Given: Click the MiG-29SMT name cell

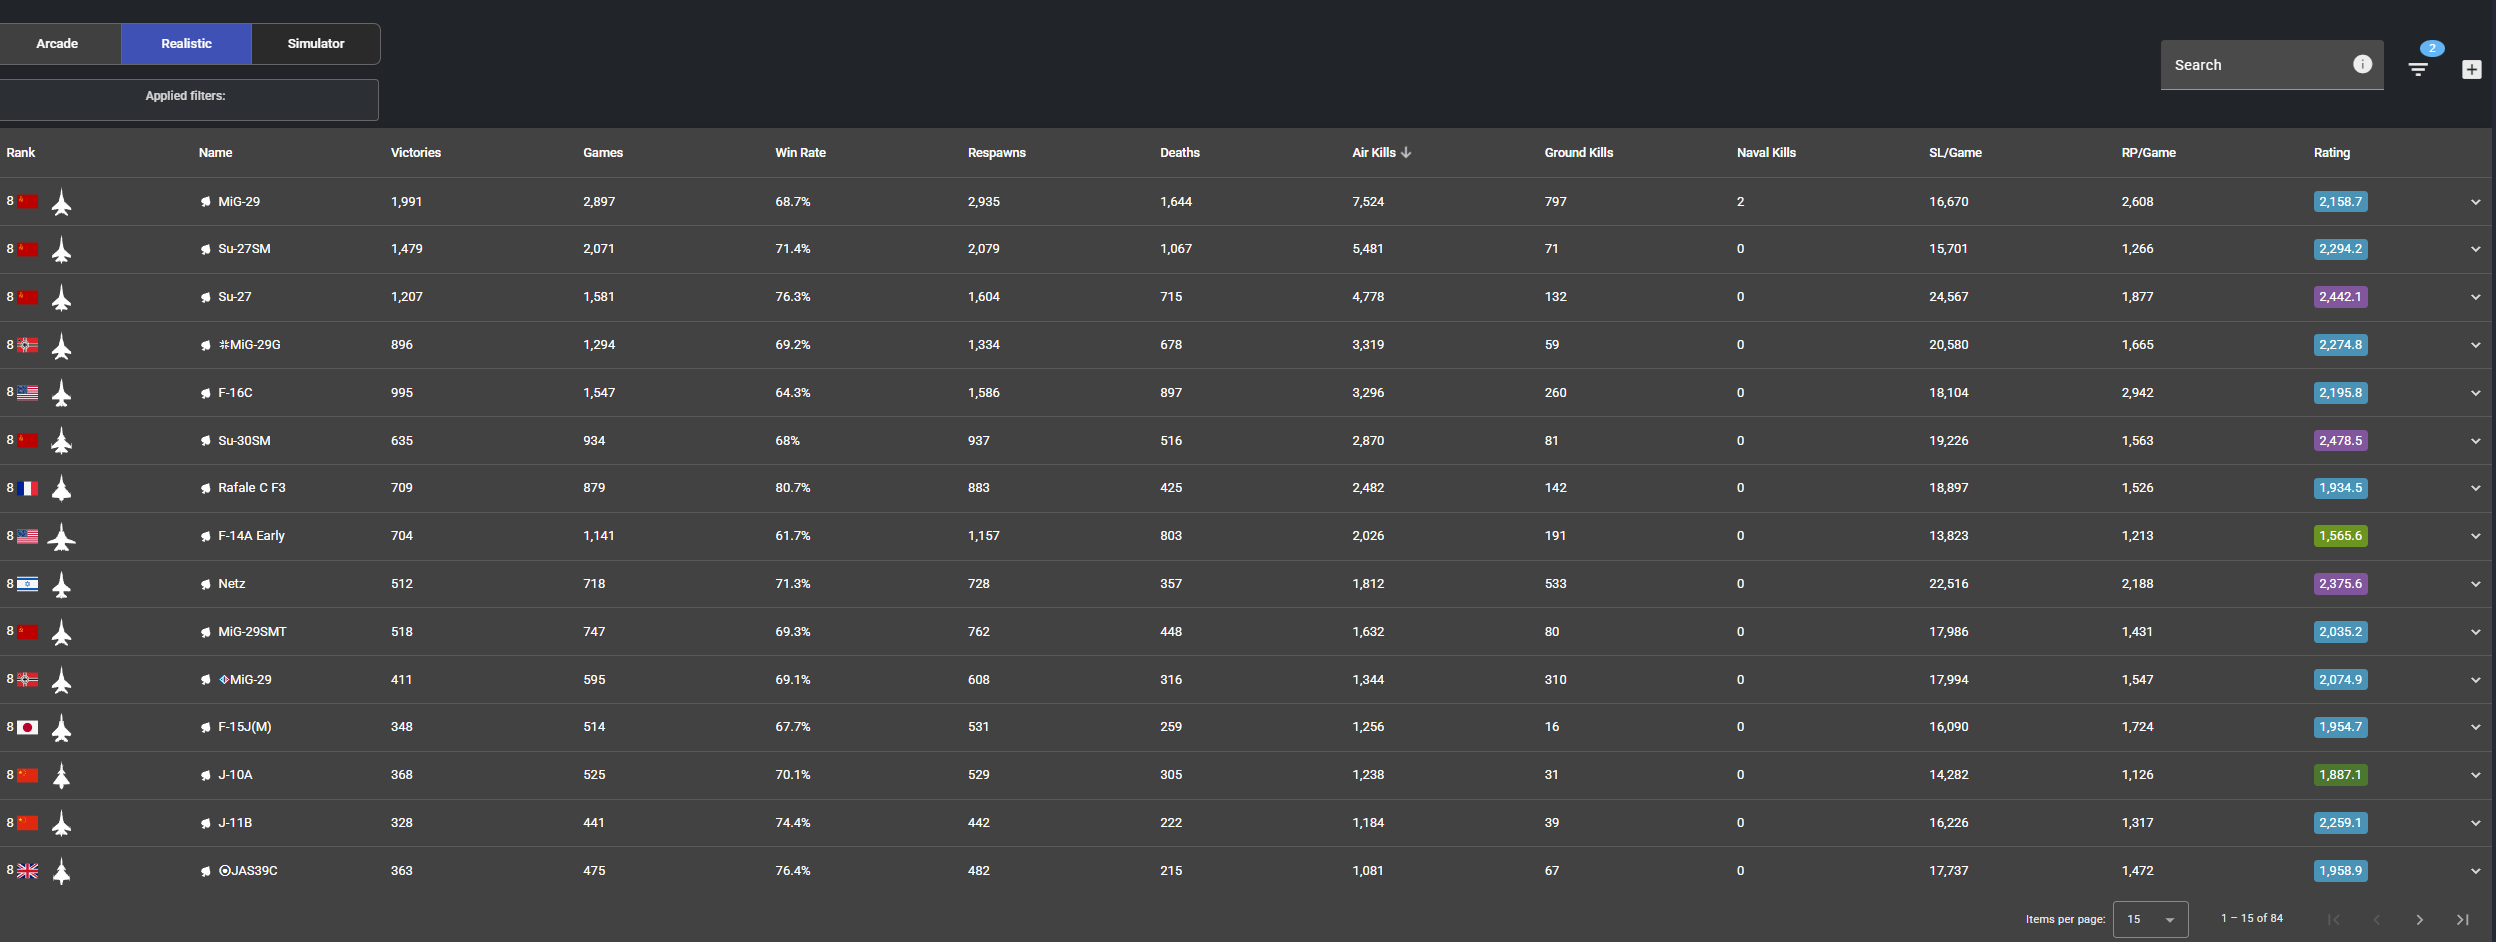Looking at the screenshot, I should 252,632.
